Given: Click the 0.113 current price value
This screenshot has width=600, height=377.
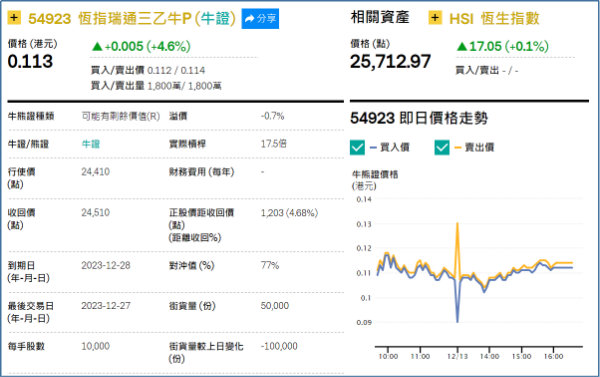Looking at the screenshot, I should click(x=30, y=61).
